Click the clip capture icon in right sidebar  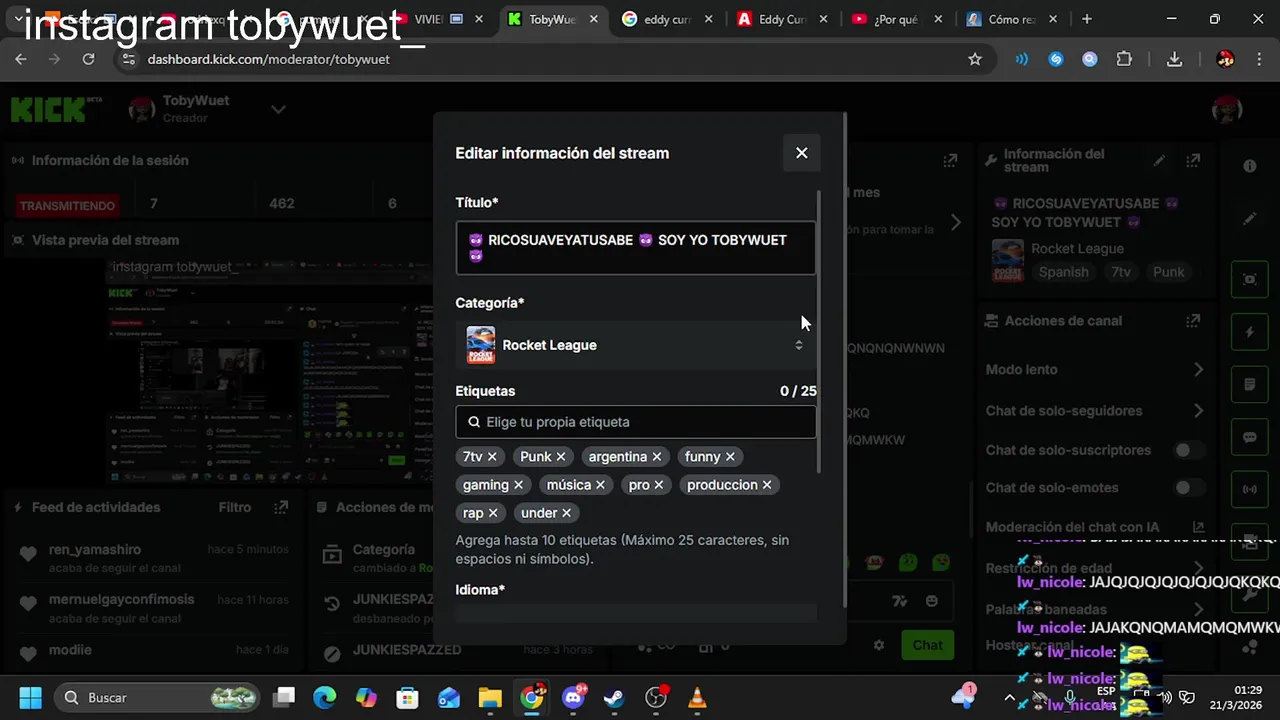(1250, 279)
